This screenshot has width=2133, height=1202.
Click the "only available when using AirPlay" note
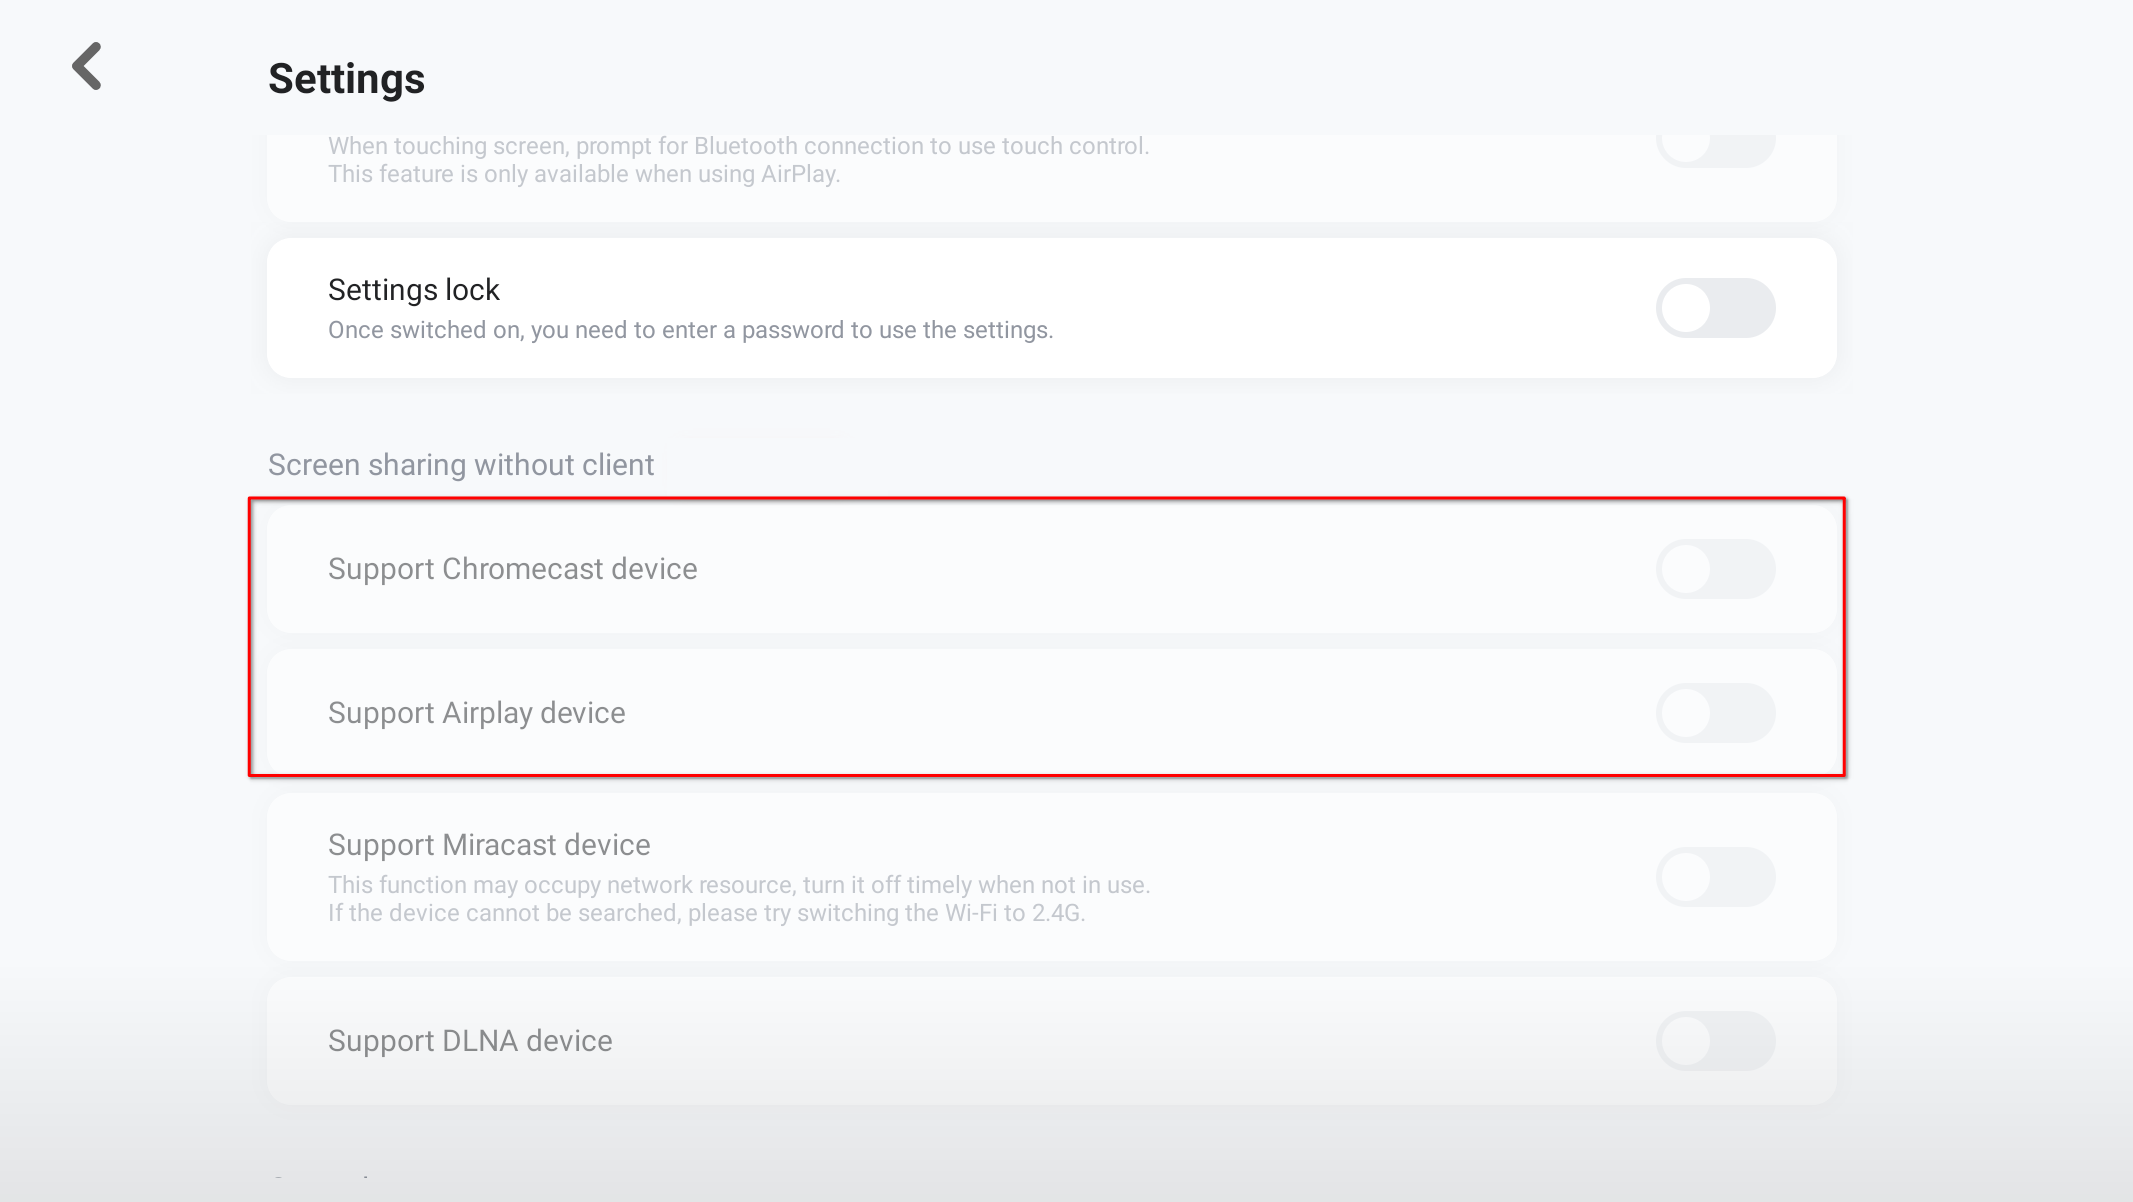point(583,174)
